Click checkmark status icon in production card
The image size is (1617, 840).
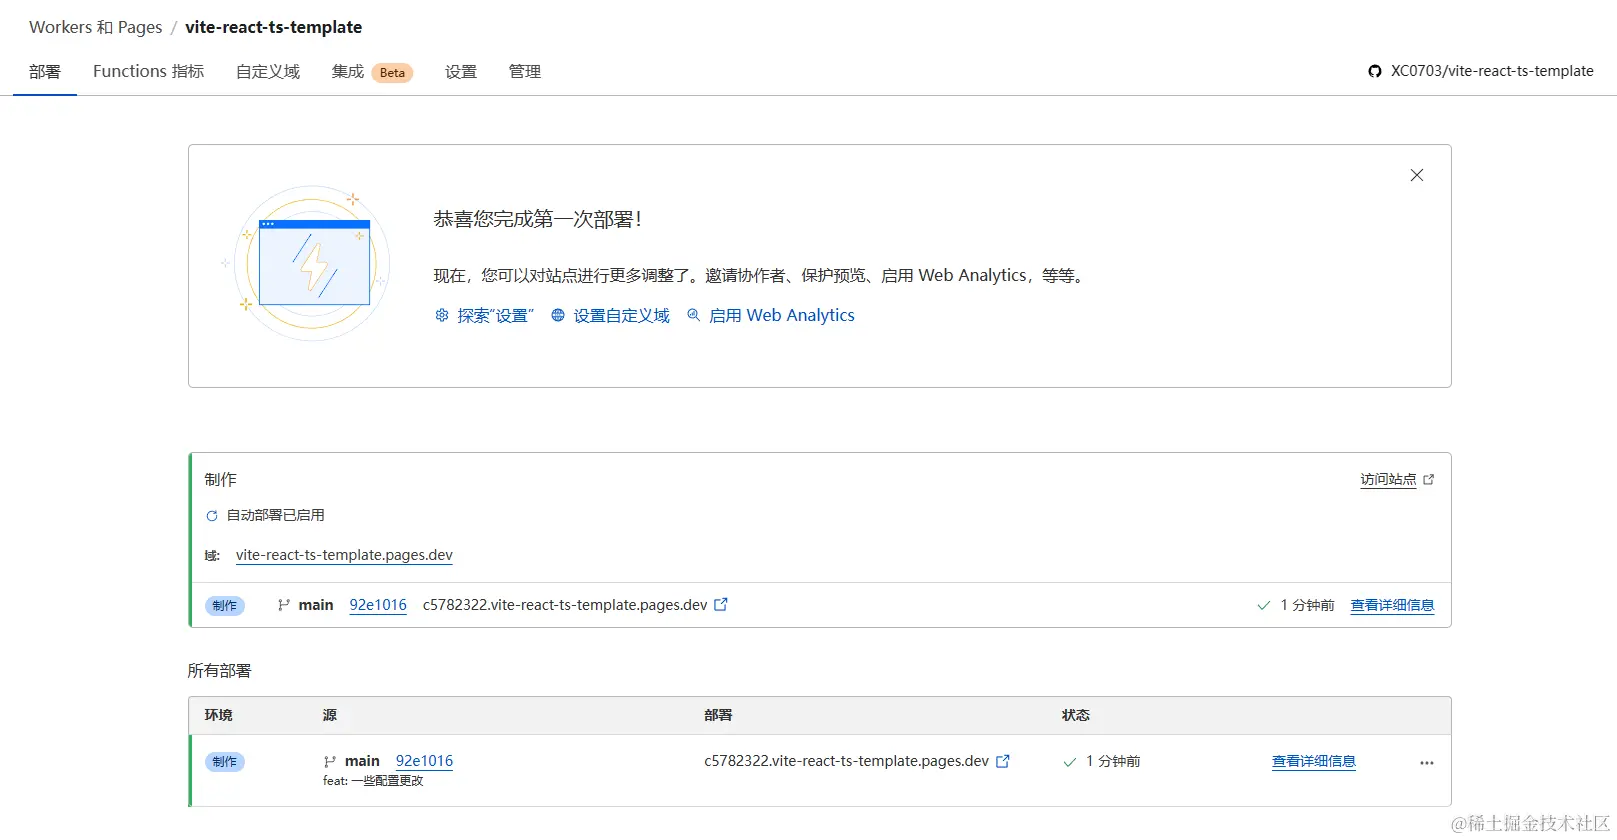click(1264, 606)
